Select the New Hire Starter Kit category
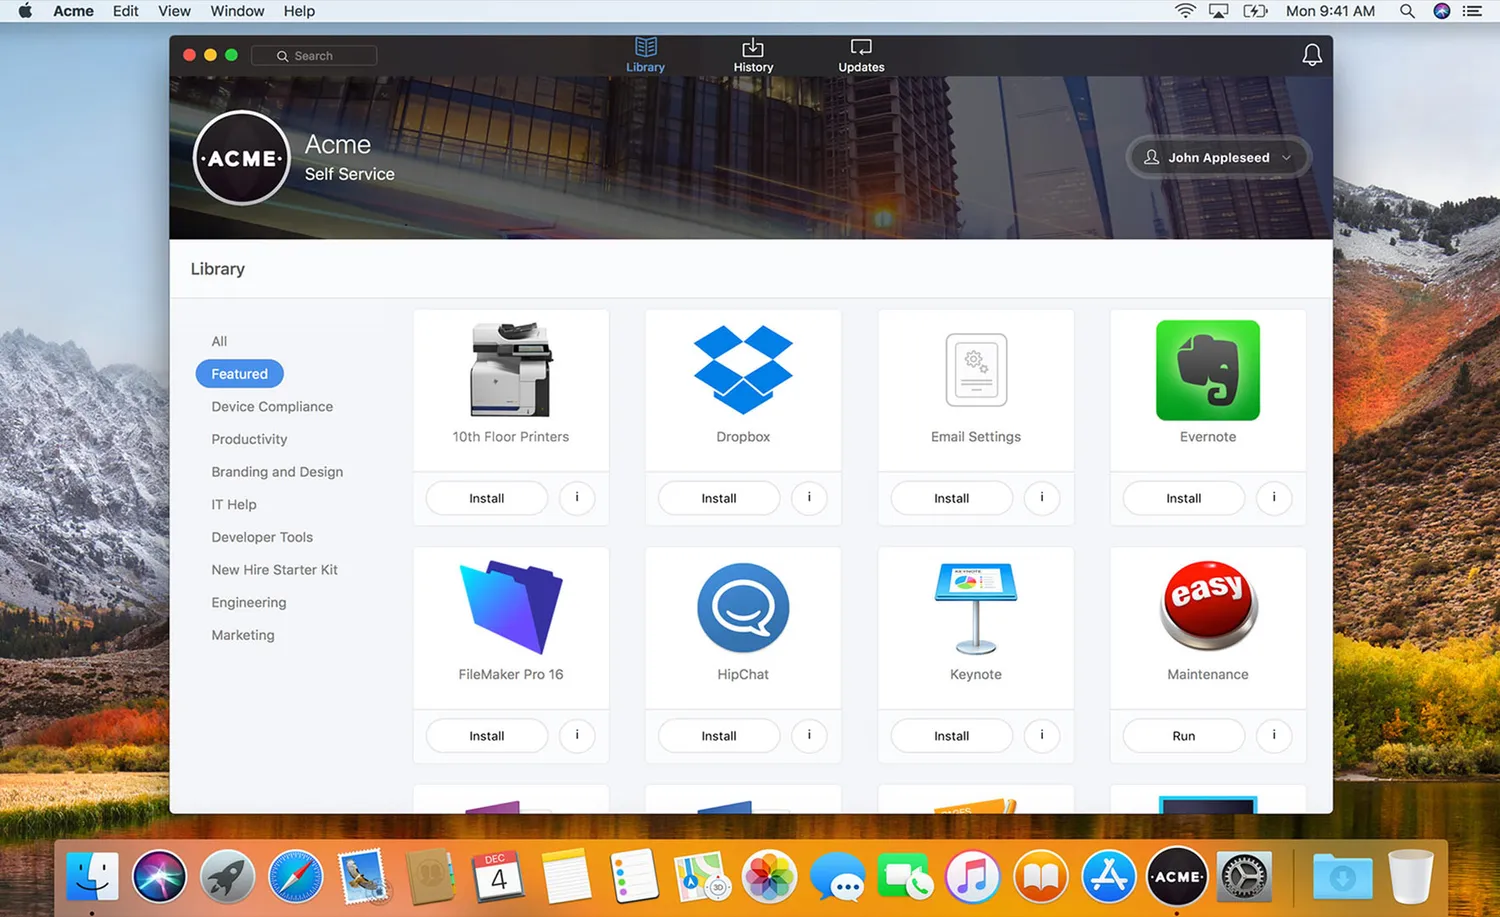This screenshot has height=917, width=1500. (274, 570)
